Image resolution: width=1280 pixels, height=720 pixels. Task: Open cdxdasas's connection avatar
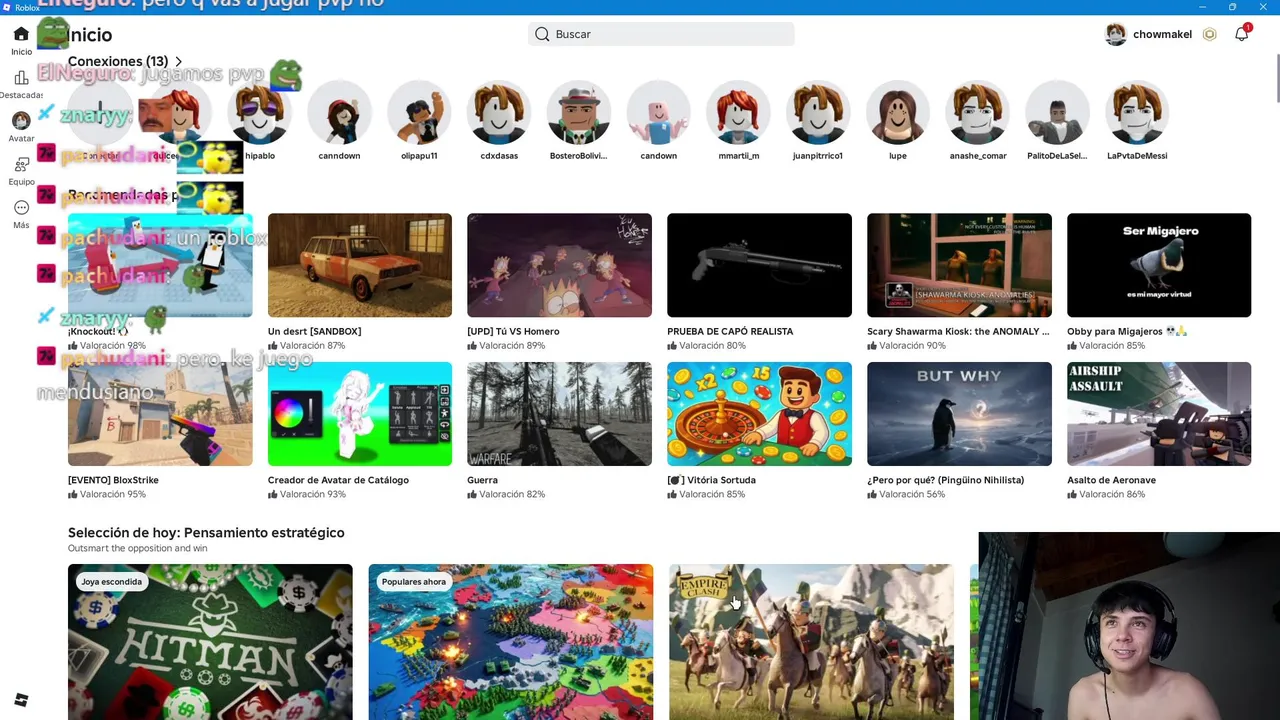point(499,113)
